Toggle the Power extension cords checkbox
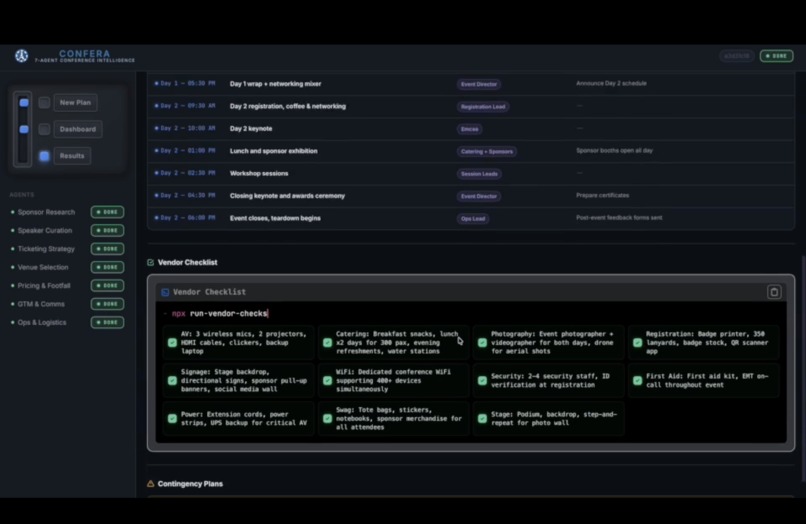Screen dimensions: 806x524 (172, 419)
